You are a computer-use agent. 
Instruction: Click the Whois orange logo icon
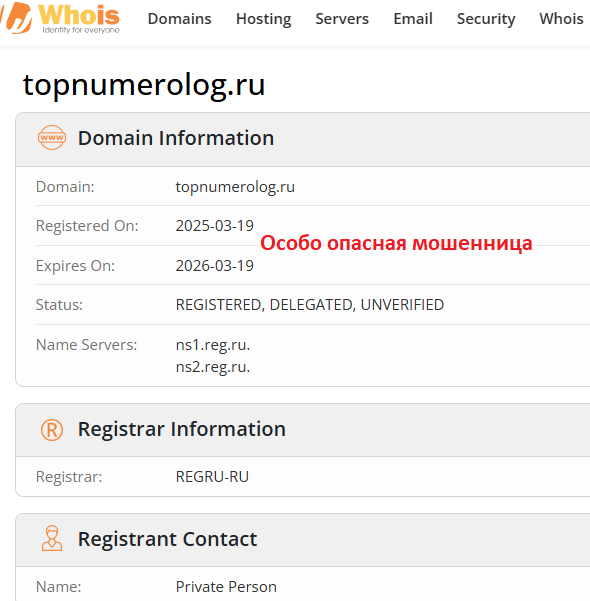(16, 18)
